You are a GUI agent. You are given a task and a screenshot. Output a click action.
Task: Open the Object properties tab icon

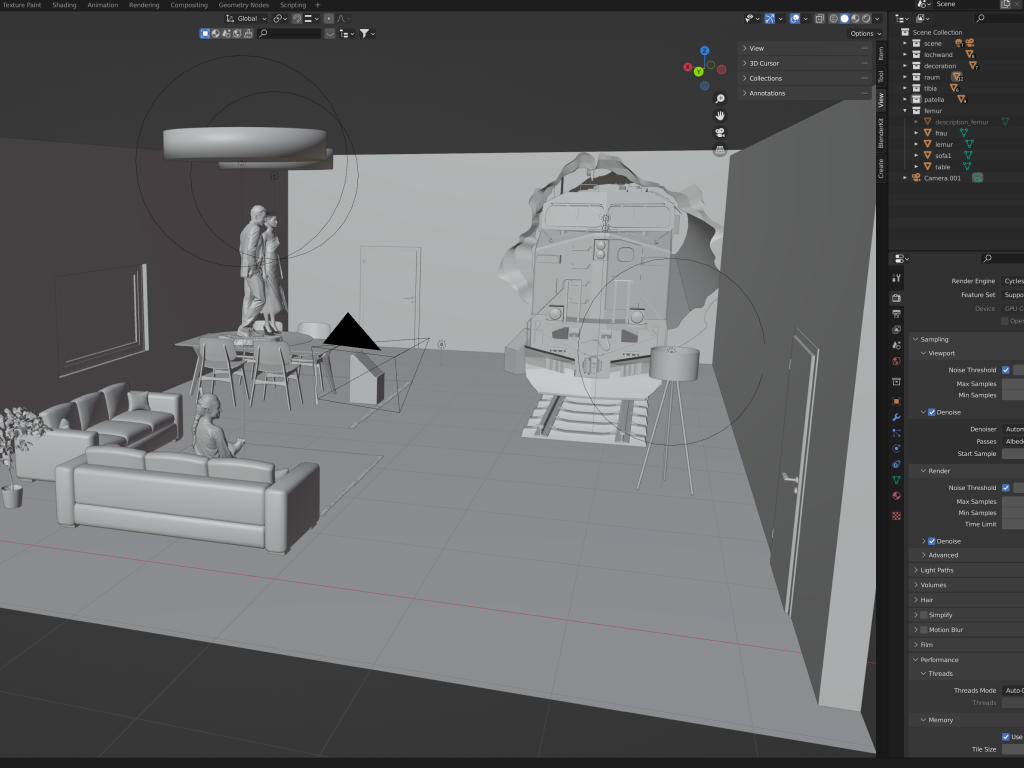click(x=897, y=402)
